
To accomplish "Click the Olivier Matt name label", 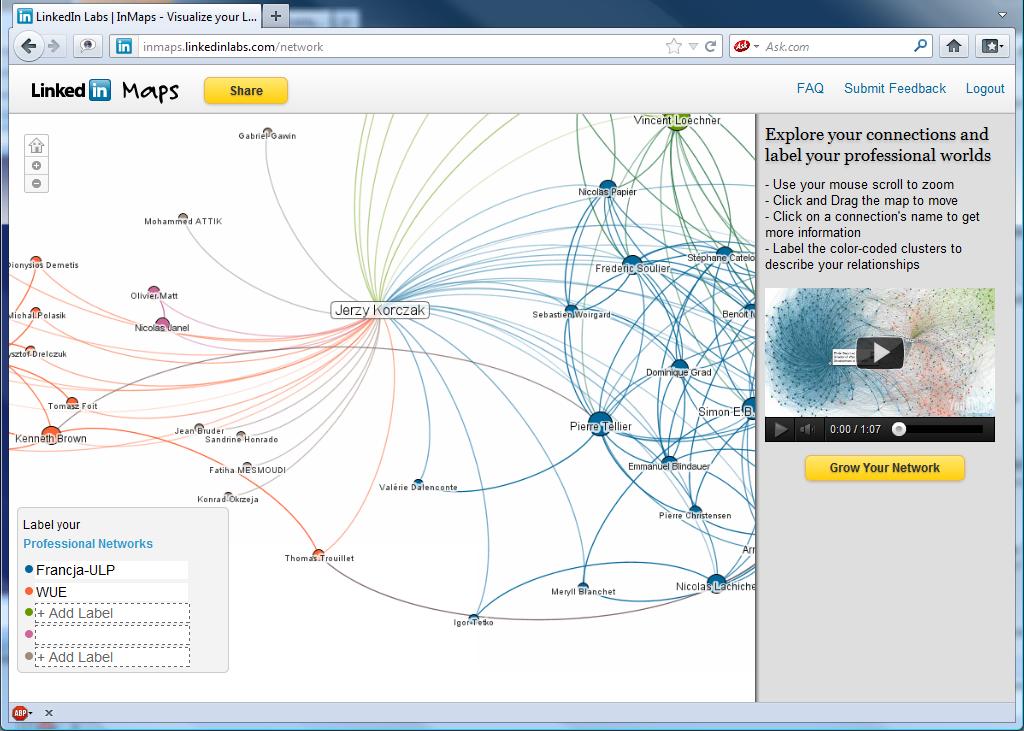I will point(154,295).
